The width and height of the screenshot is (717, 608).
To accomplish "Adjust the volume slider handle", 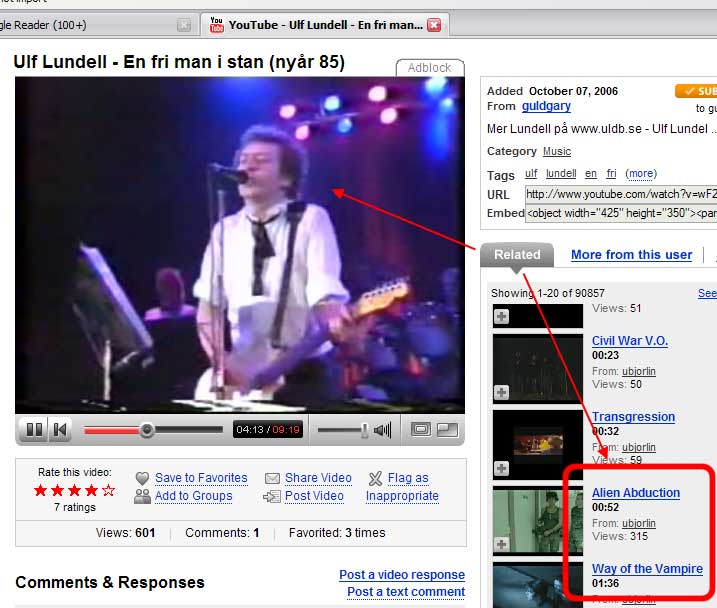I will tap(364, 430).
